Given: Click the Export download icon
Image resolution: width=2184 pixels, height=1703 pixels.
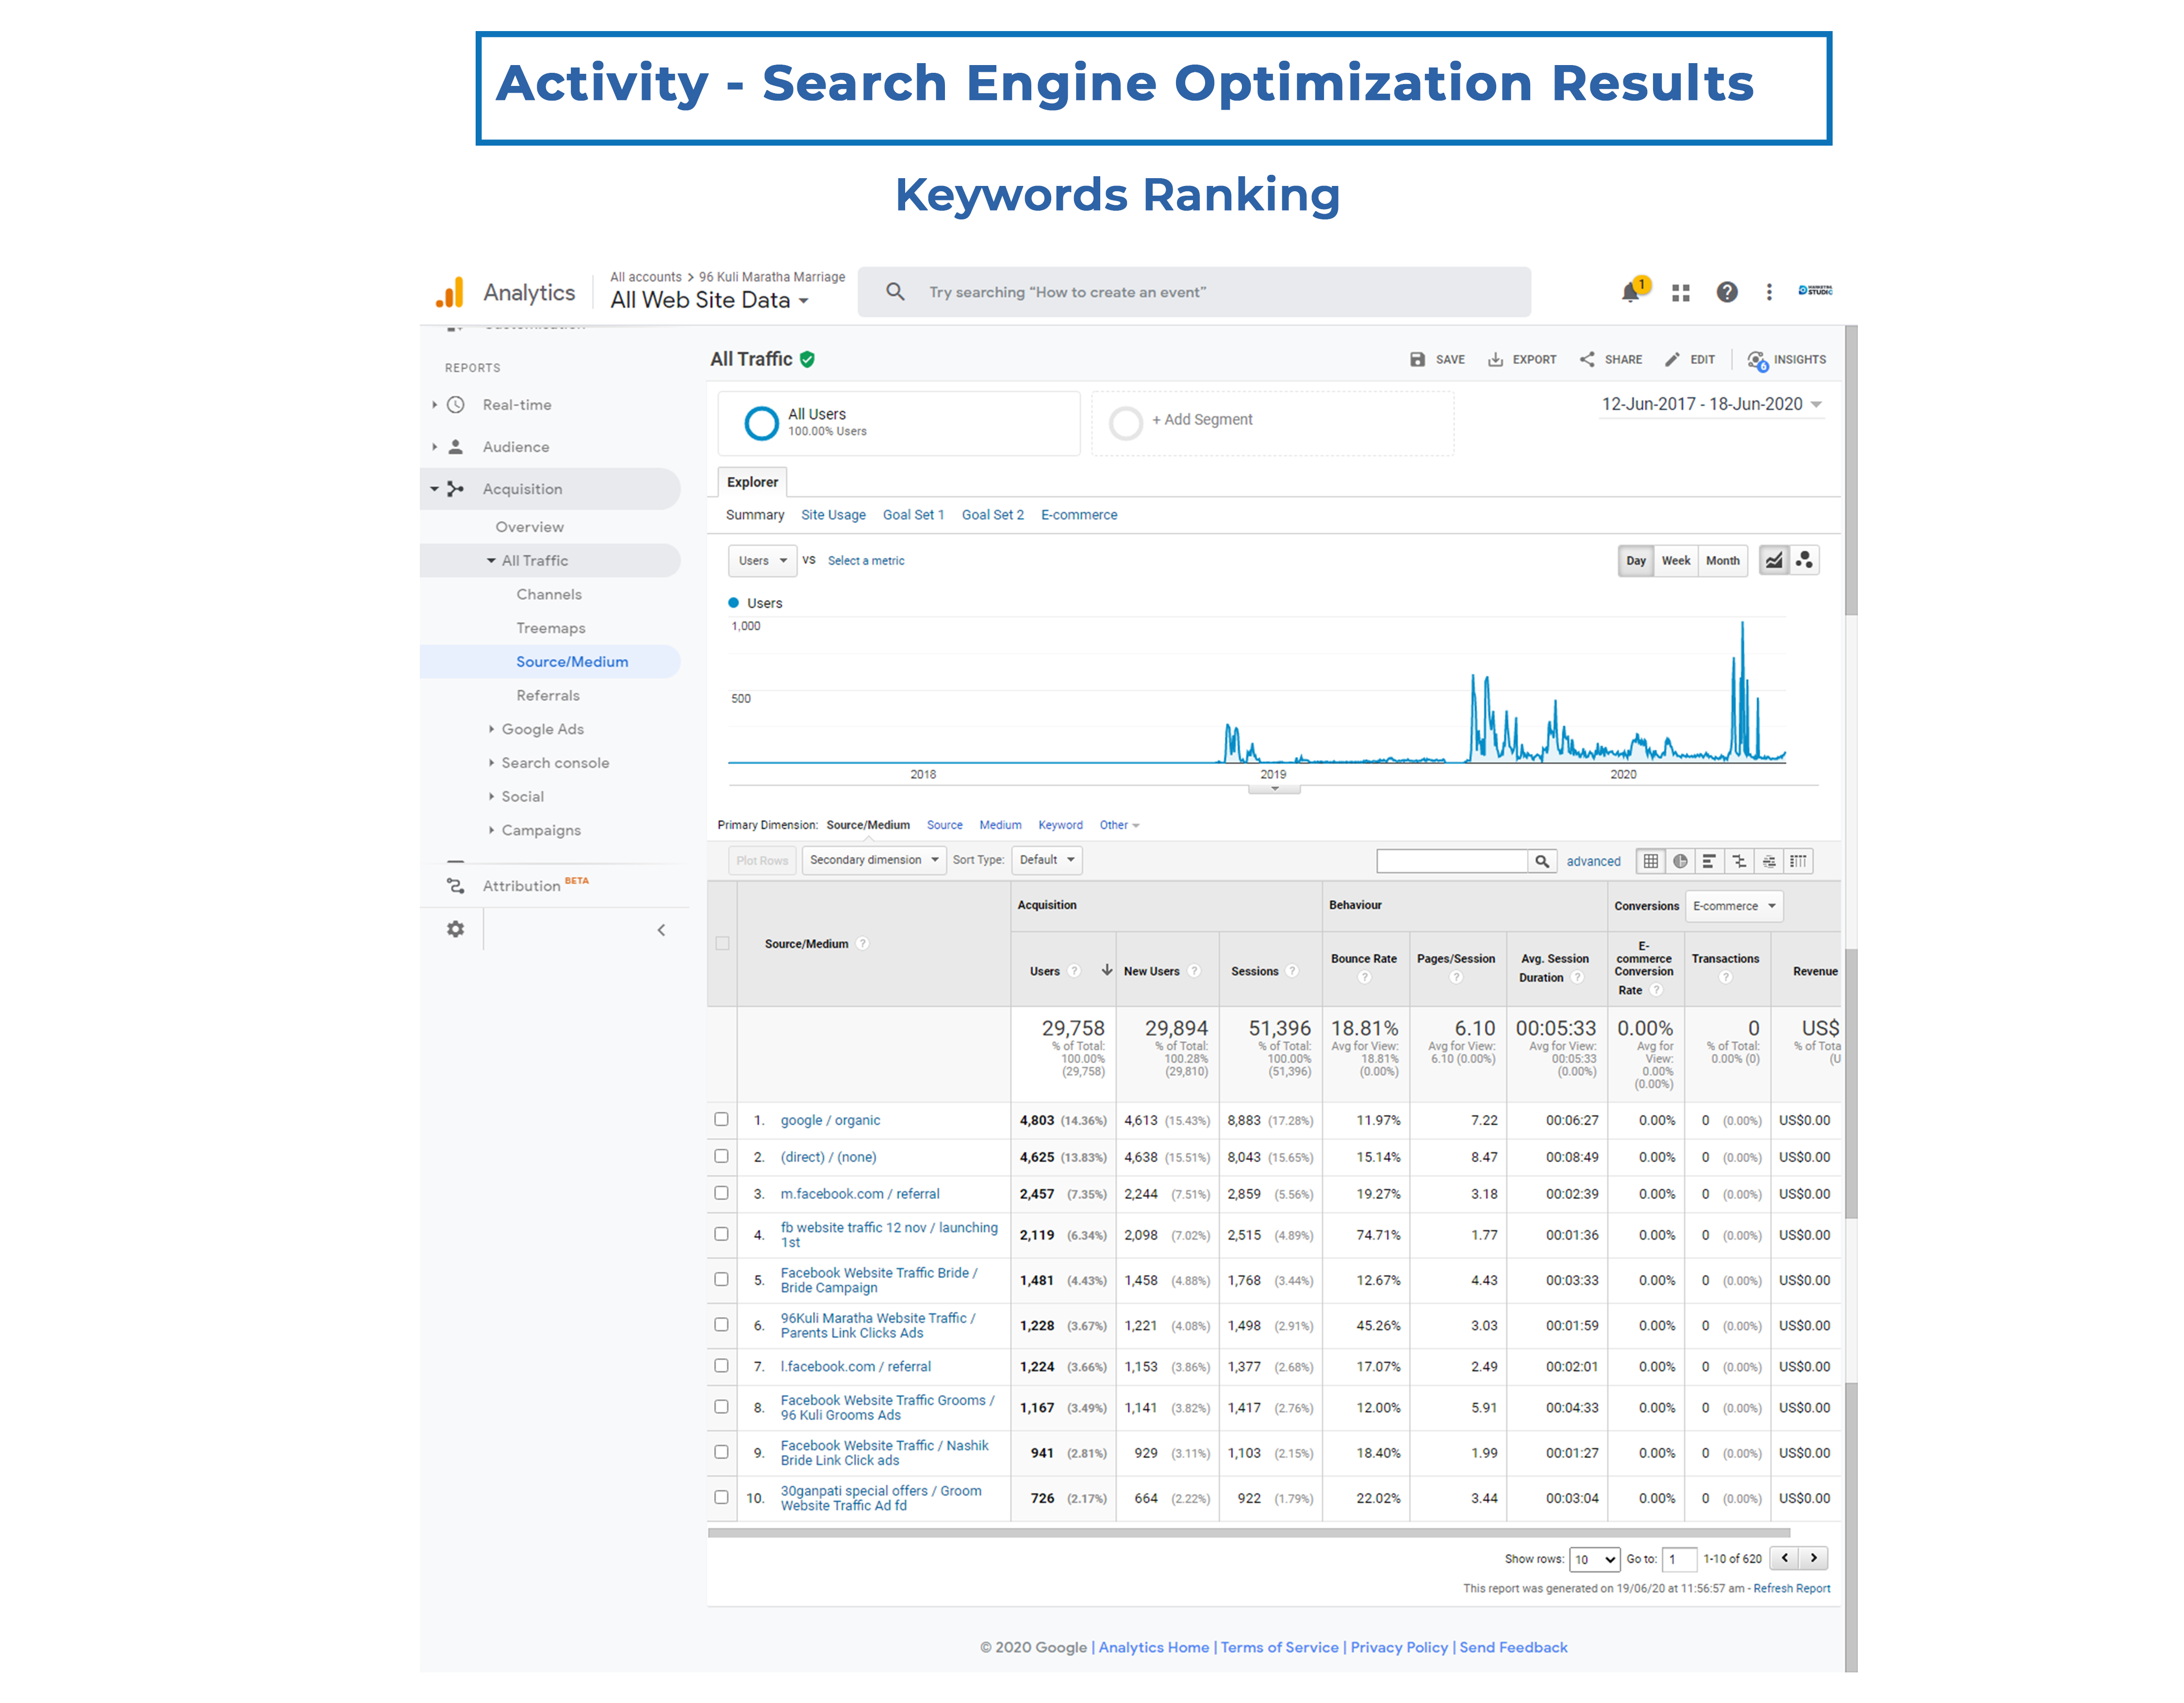Looking at the screenshot, I should 1495,359.
